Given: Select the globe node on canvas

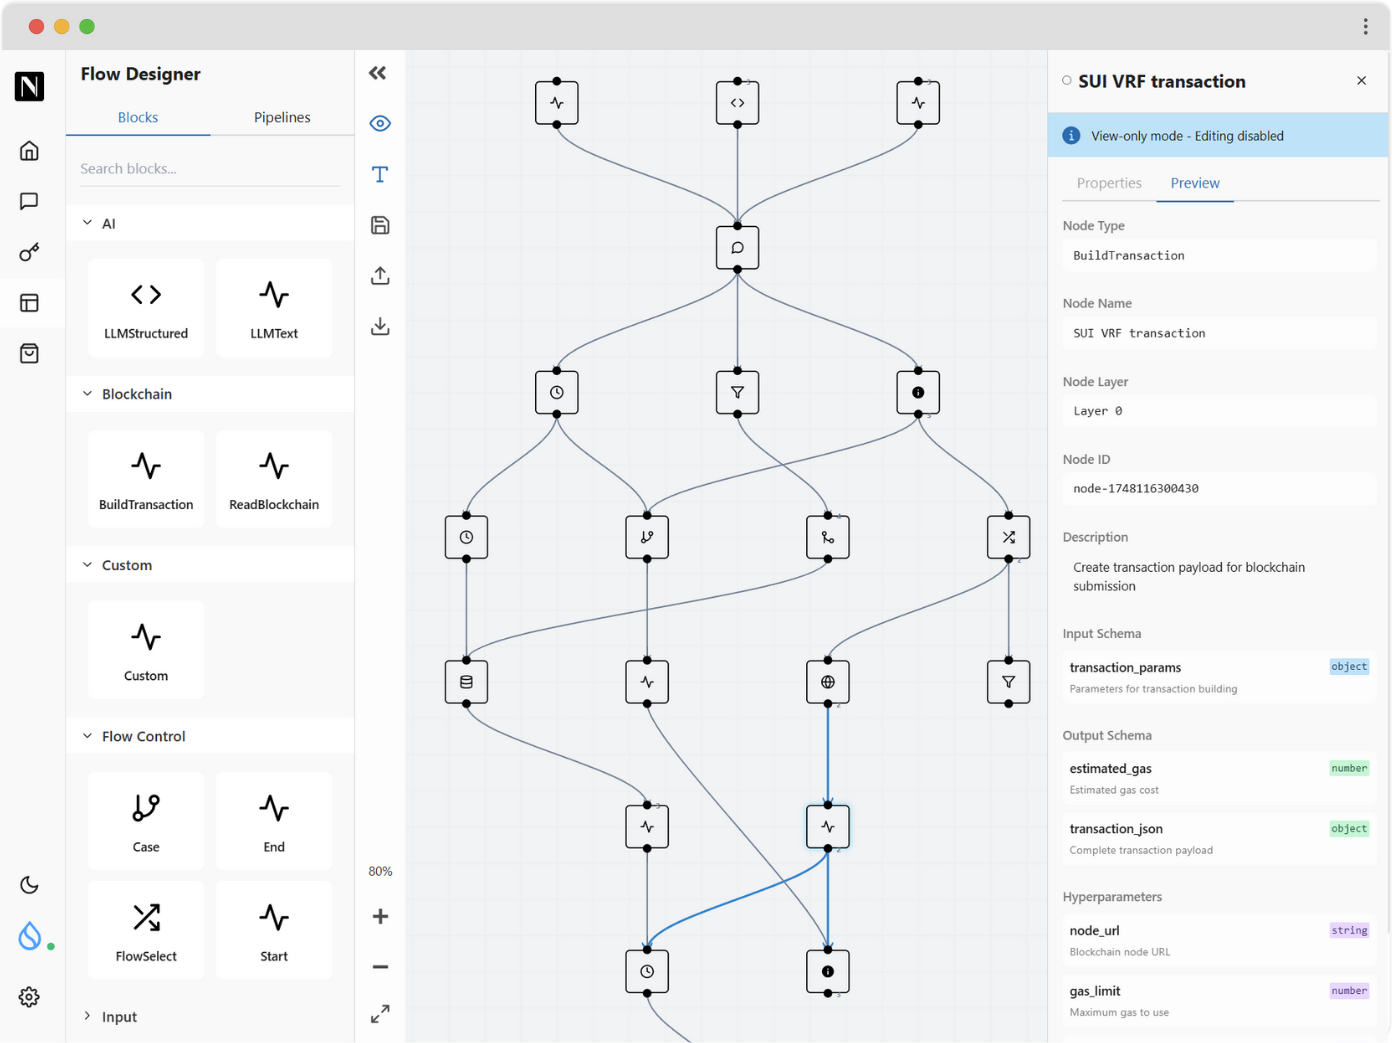Looking at the screenshot, I should pyautogui.click(x=828, y=682).
